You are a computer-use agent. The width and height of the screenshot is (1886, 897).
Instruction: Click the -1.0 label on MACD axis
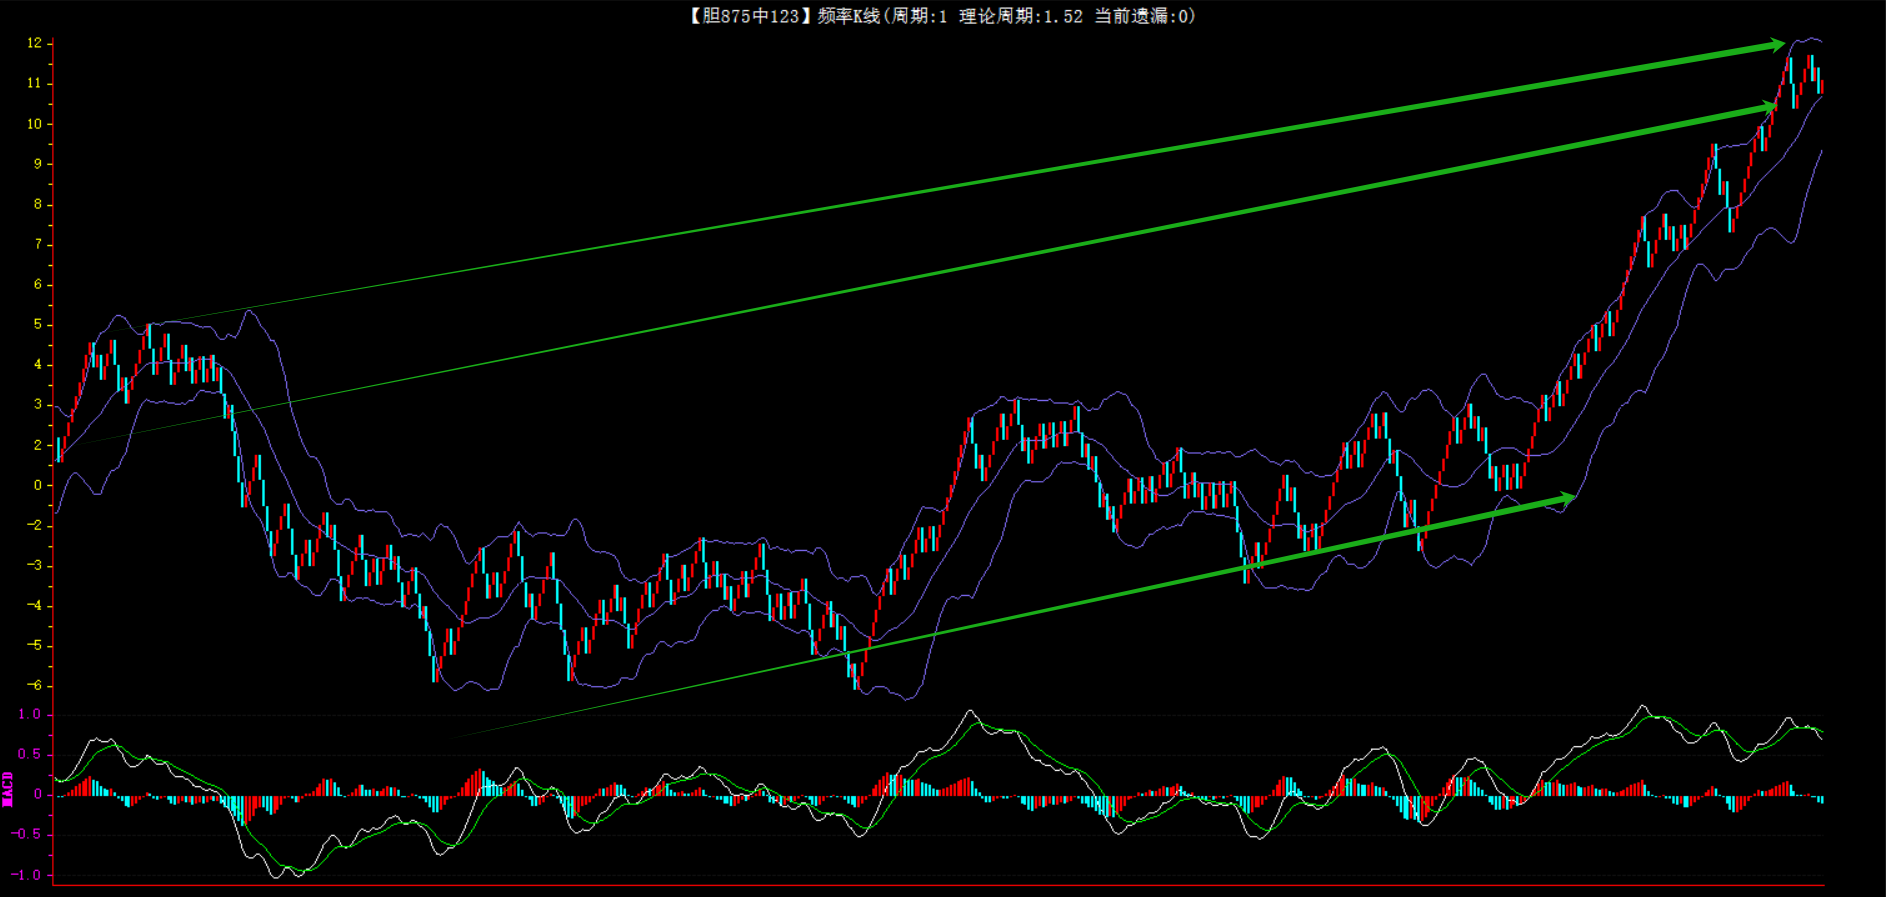tap(26, 875)
